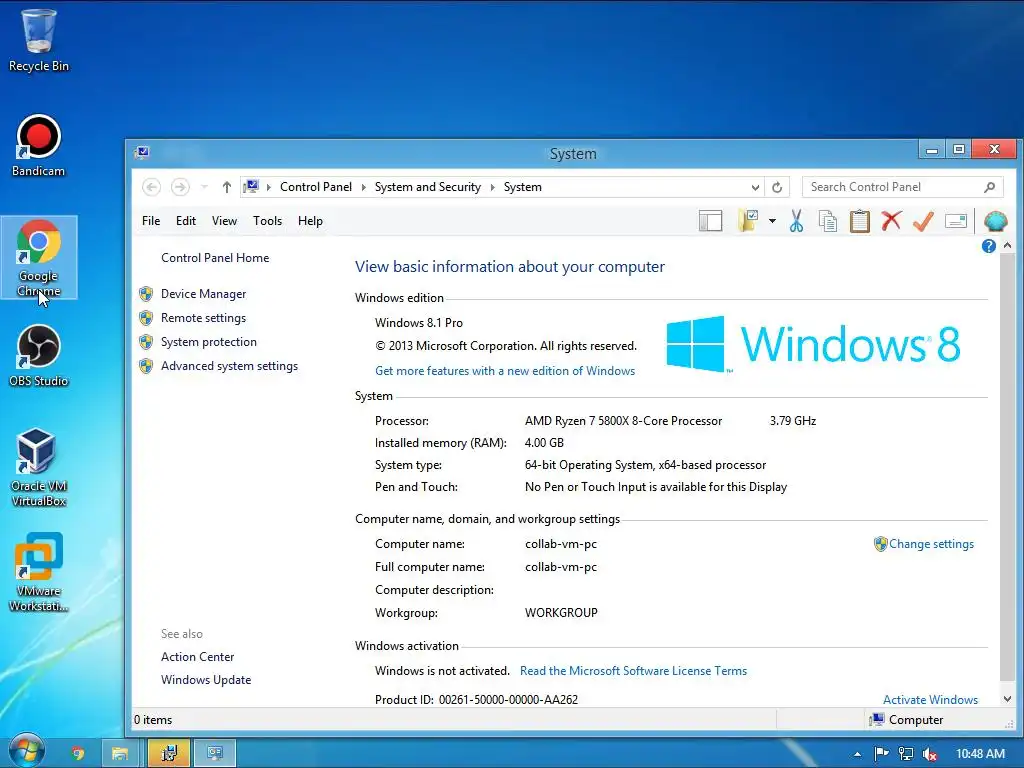Image resolution: width=1024 pixels, height=768 pixels.
Task: Click the orange checkmark Properties icon
Action: (923, 221)
